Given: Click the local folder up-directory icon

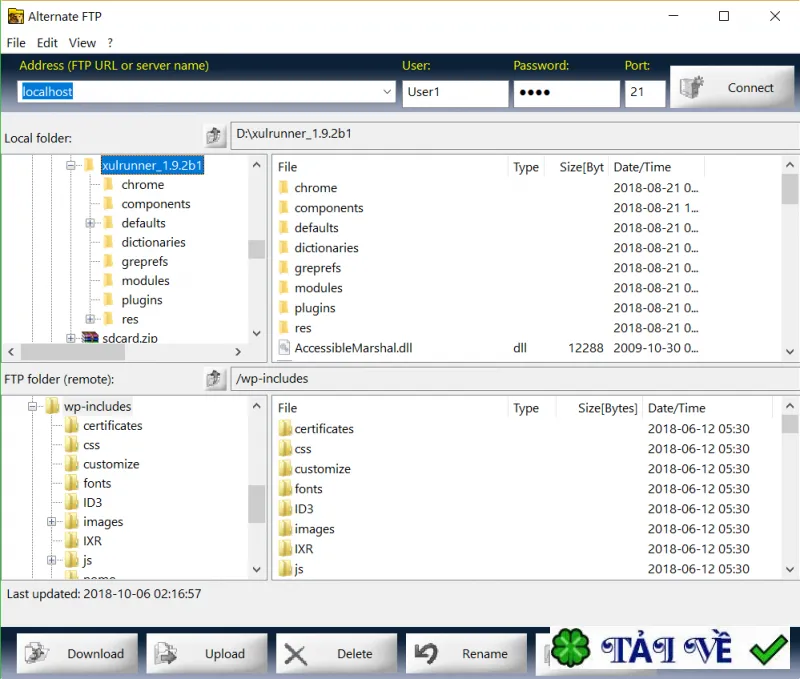Looking at the screenshot, I should 214,136.
